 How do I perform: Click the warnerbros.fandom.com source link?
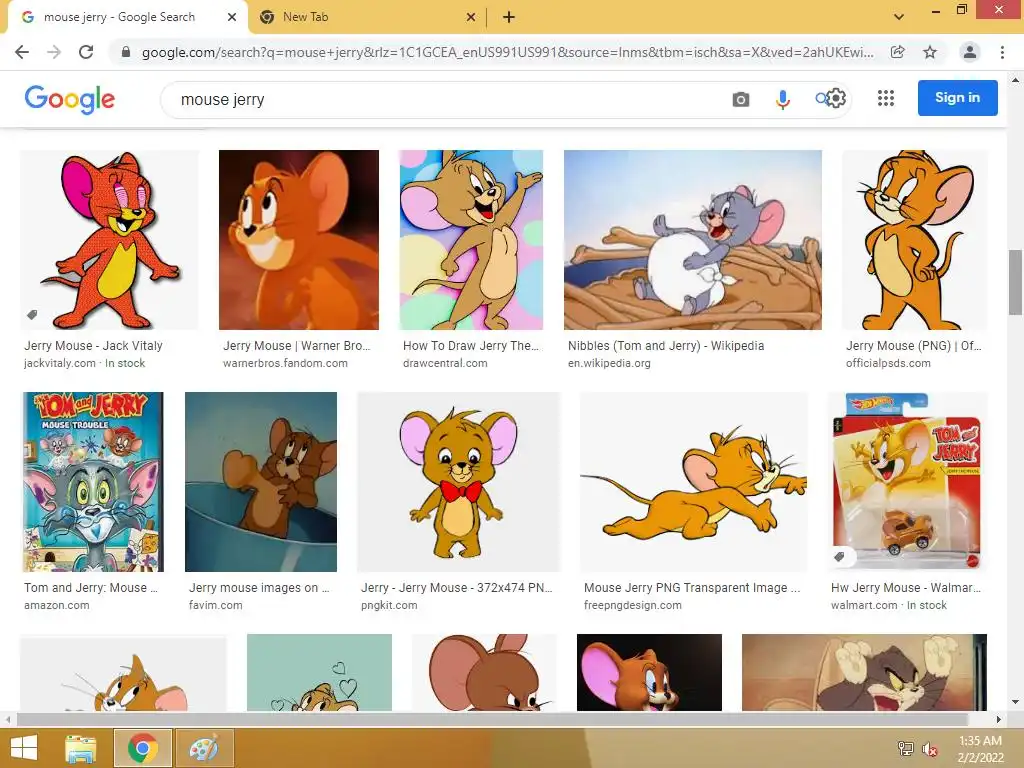point(285,363)
